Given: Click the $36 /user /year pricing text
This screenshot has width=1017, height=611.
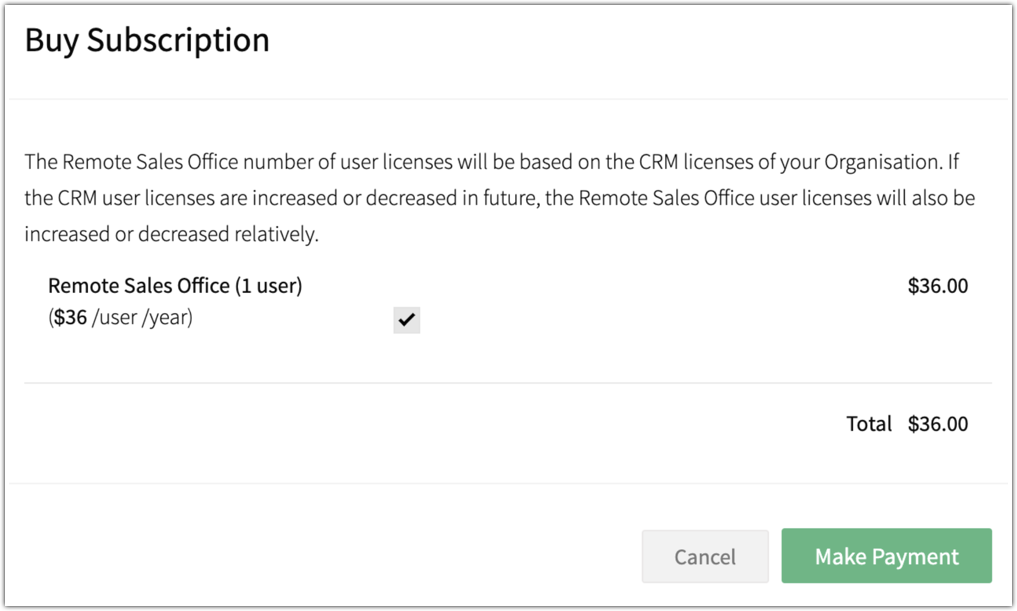Looking at the screenshot, I should [120, 320].
